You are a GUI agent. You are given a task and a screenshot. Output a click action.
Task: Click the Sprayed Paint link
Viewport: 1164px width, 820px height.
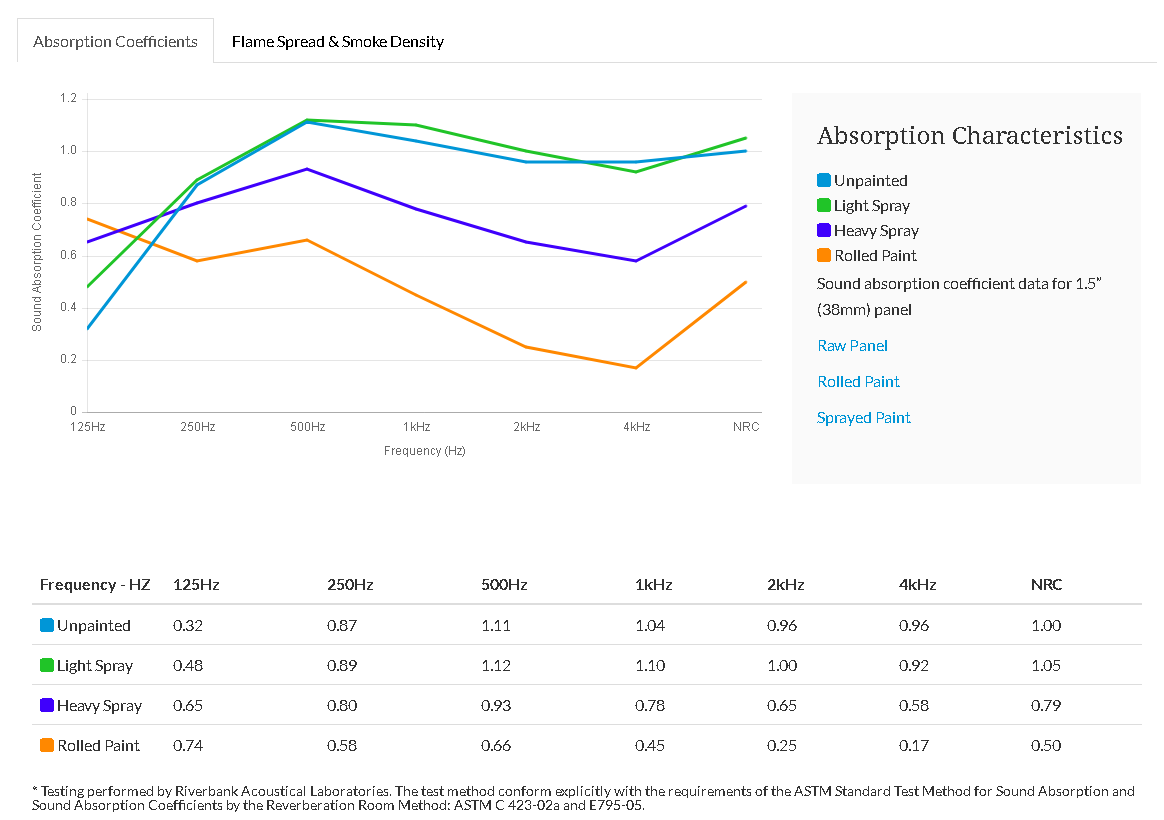click(863, 418)
